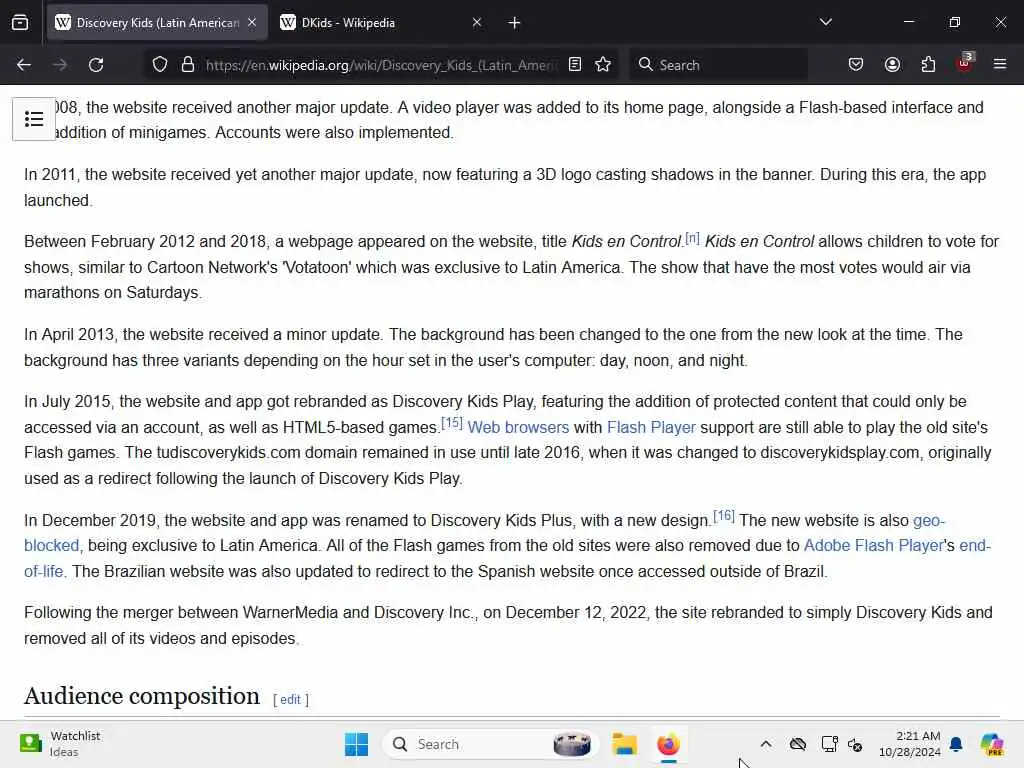Close the Discovery Kids tab

click(252, 23)
